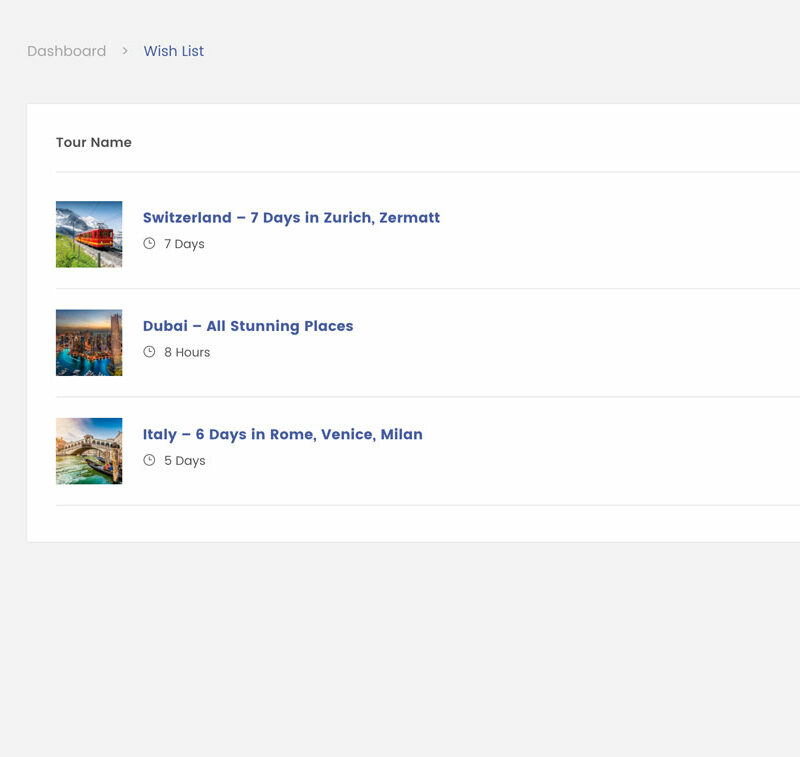
Task: Go to Dashboard via the breadcrumb
Action: coord(66,51)
